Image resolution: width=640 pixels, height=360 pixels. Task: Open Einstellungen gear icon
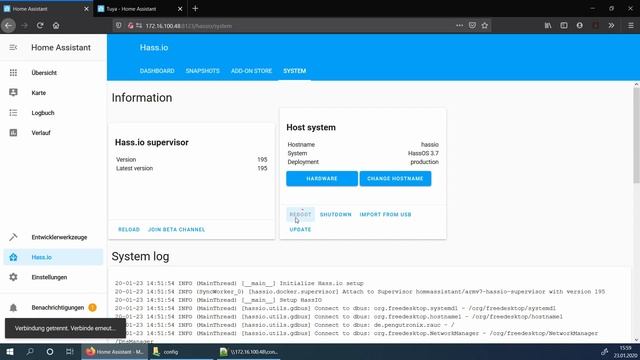coord(13,277)
